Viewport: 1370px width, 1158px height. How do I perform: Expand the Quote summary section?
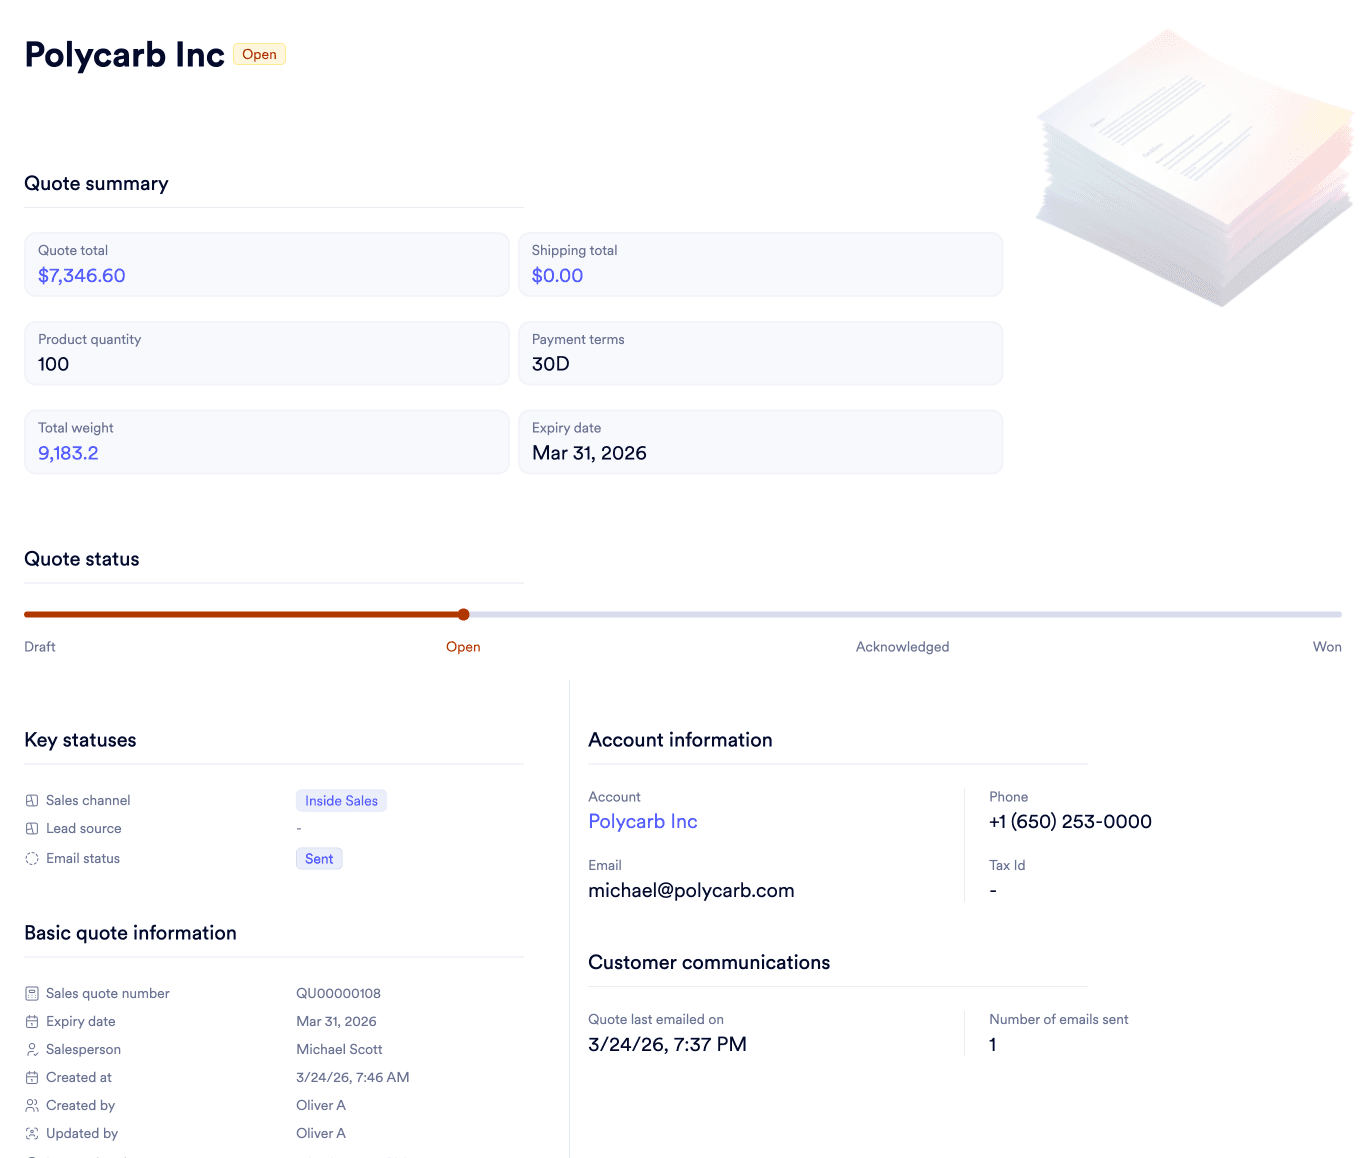pyautogui.click(x=96, y=183)
